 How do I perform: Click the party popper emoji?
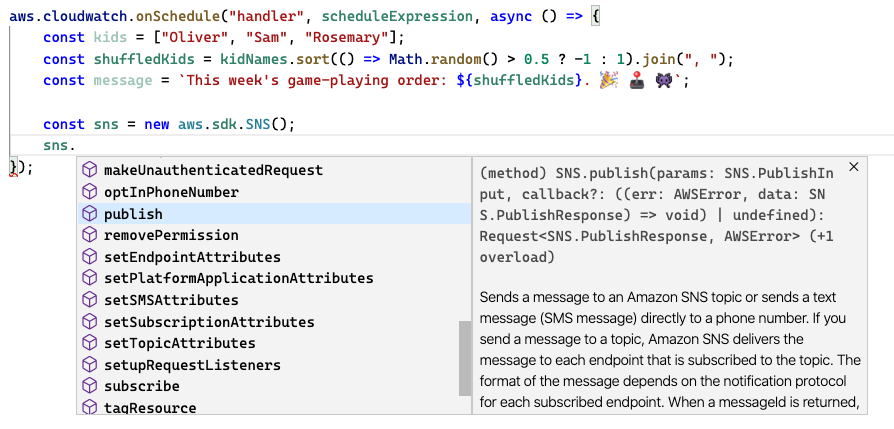click(x=608, y=81)
